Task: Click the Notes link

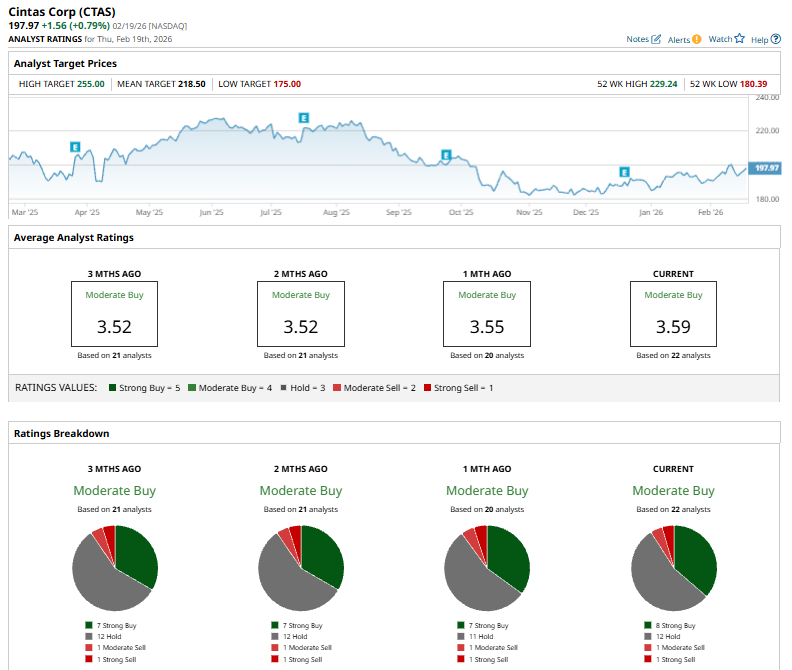Action: point(637,39)
